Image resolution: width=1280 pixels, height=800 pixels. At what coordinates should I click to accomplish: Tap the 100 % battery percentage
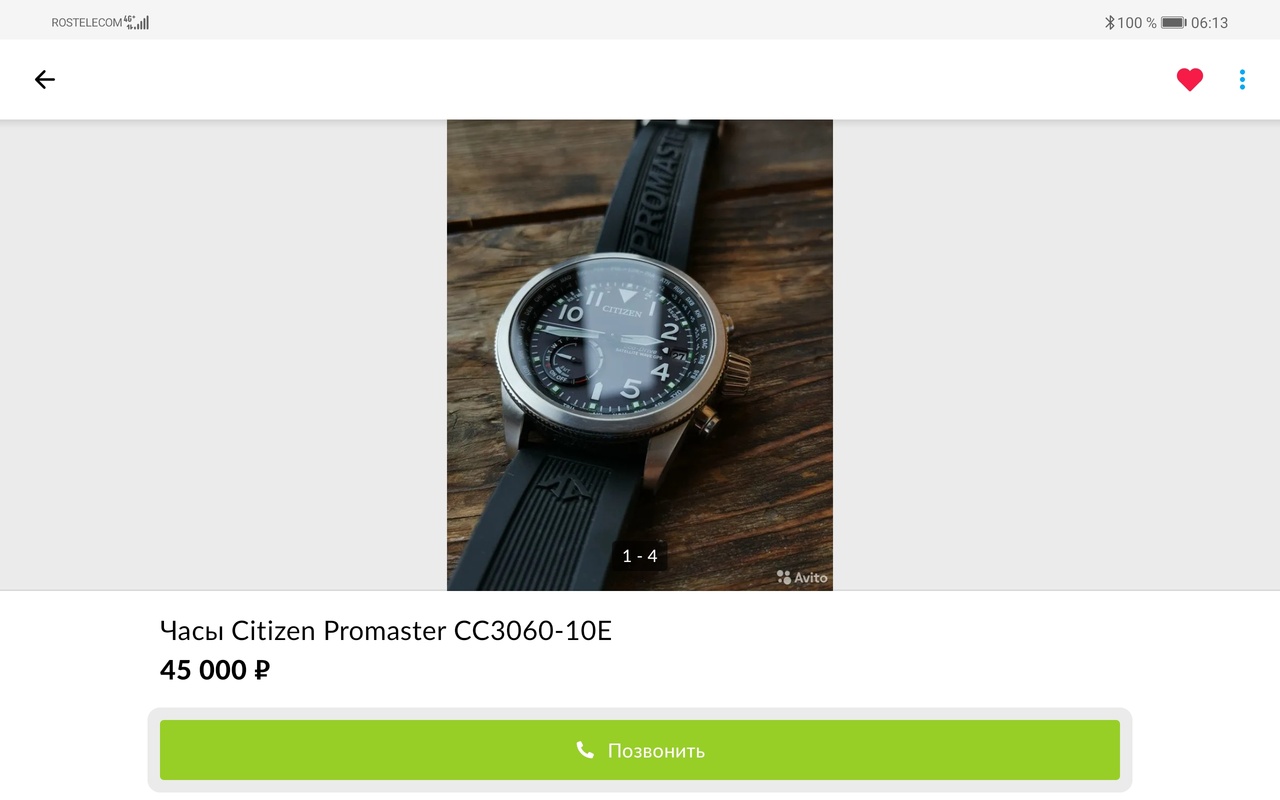pos(1137,22)
